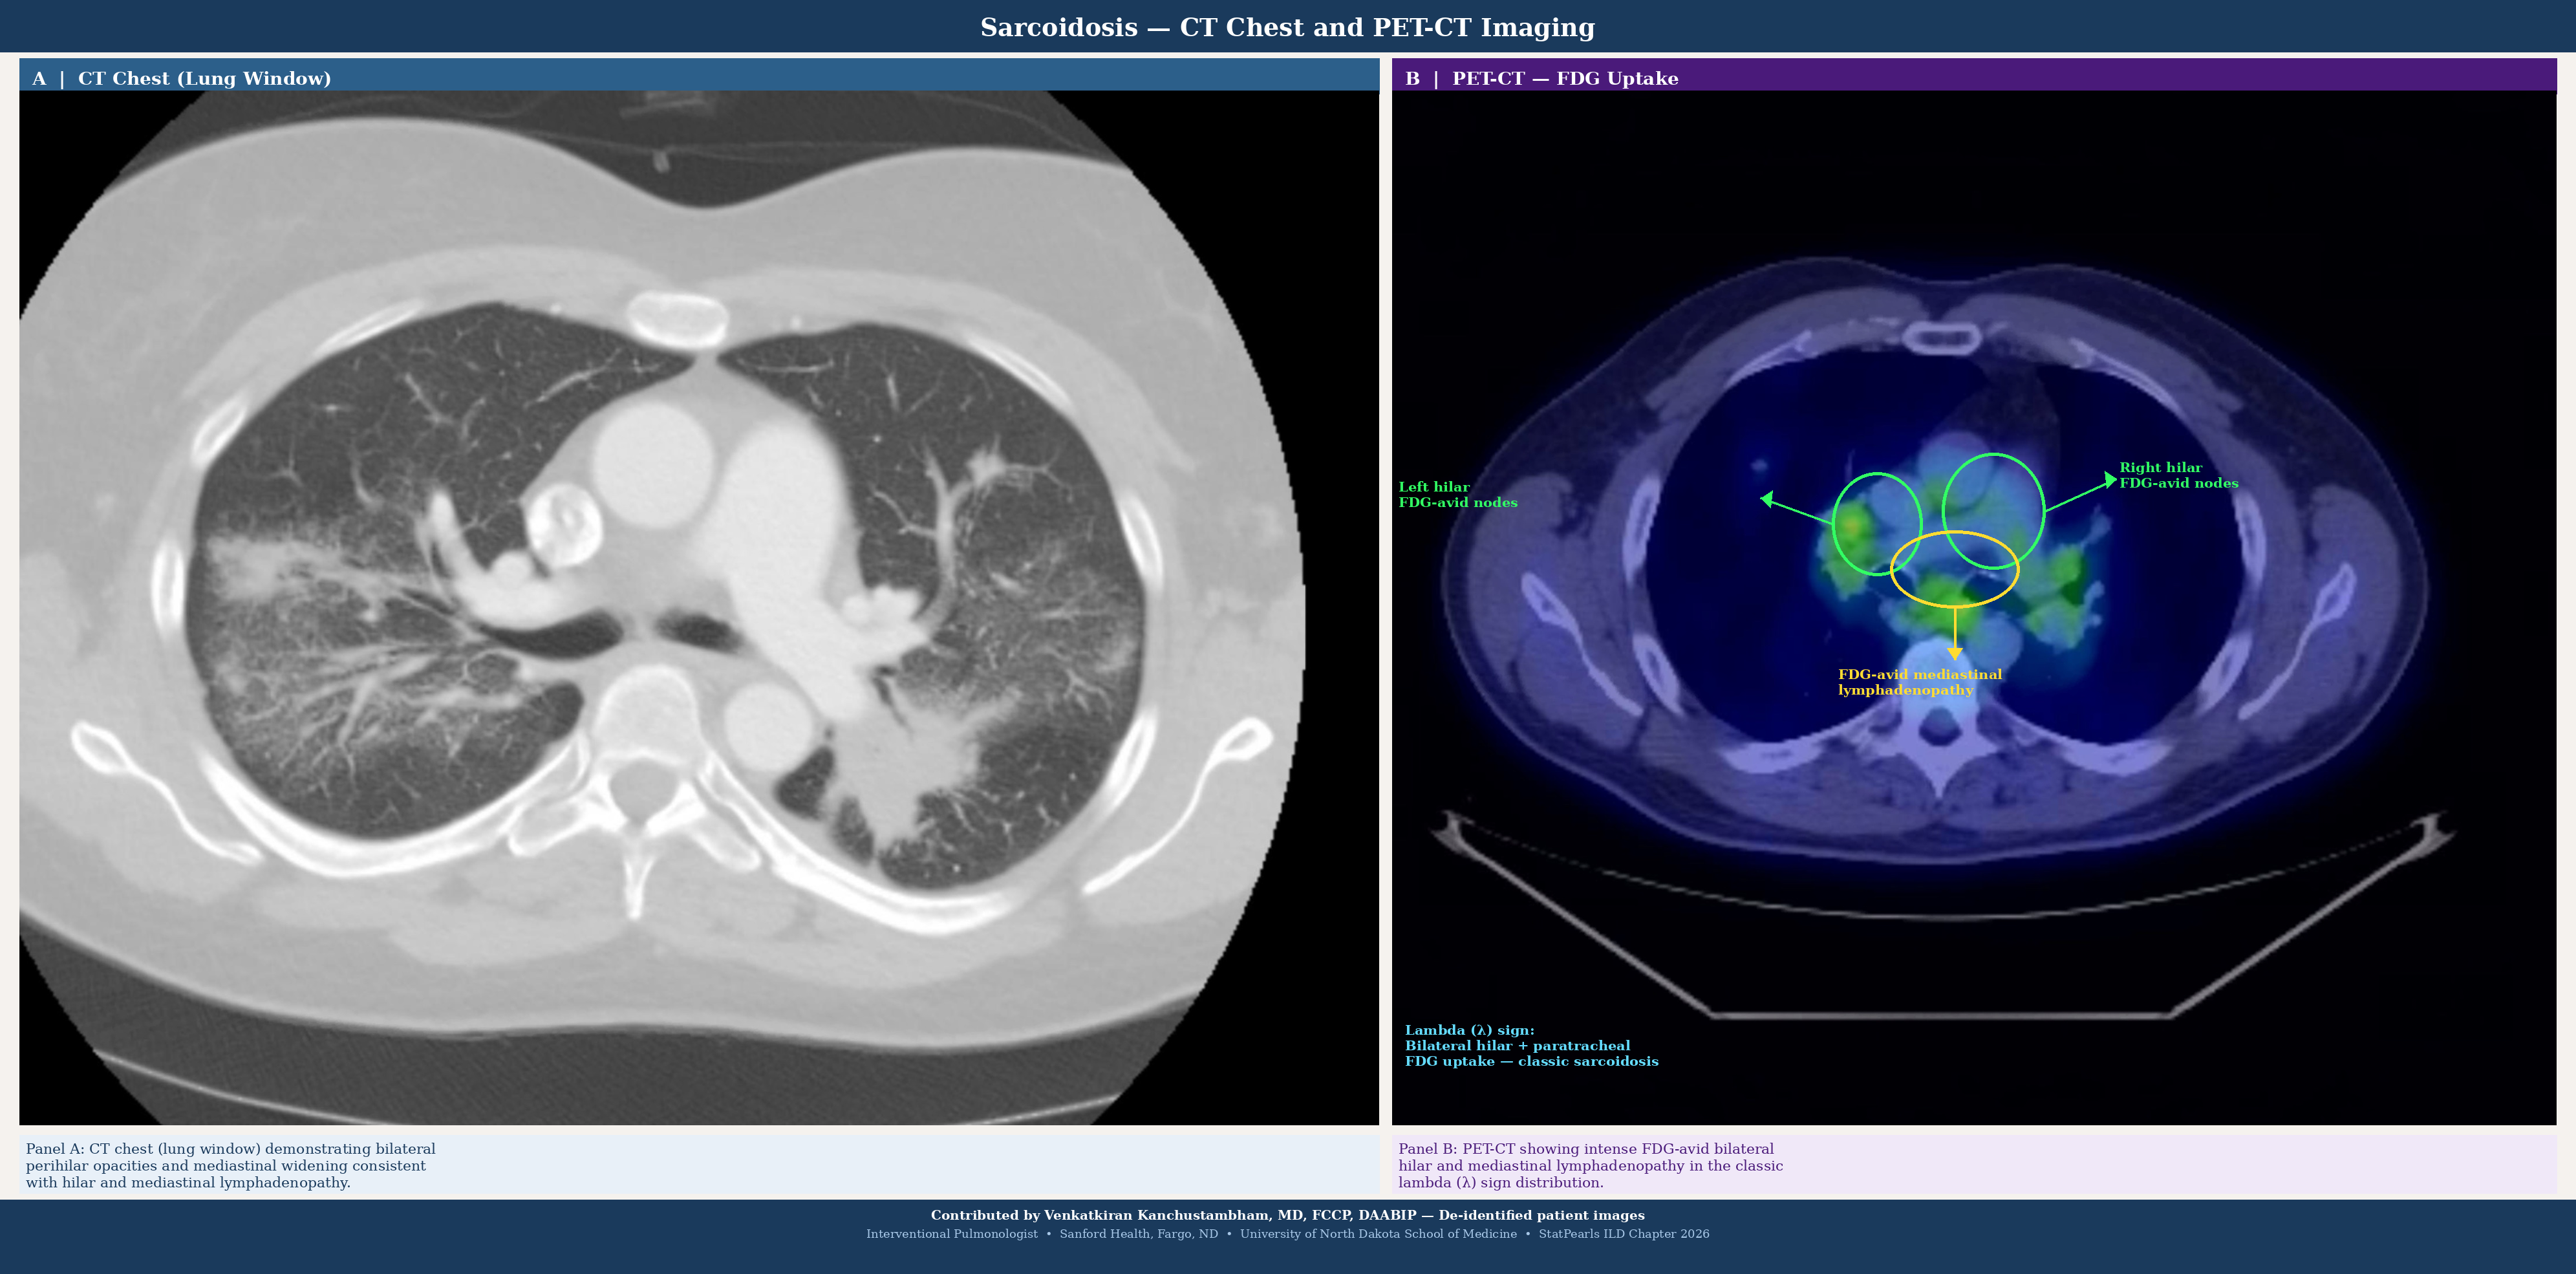
Task: Click 'Interventional Pulmonologist' in the footer
Action: click(952, 1234)
